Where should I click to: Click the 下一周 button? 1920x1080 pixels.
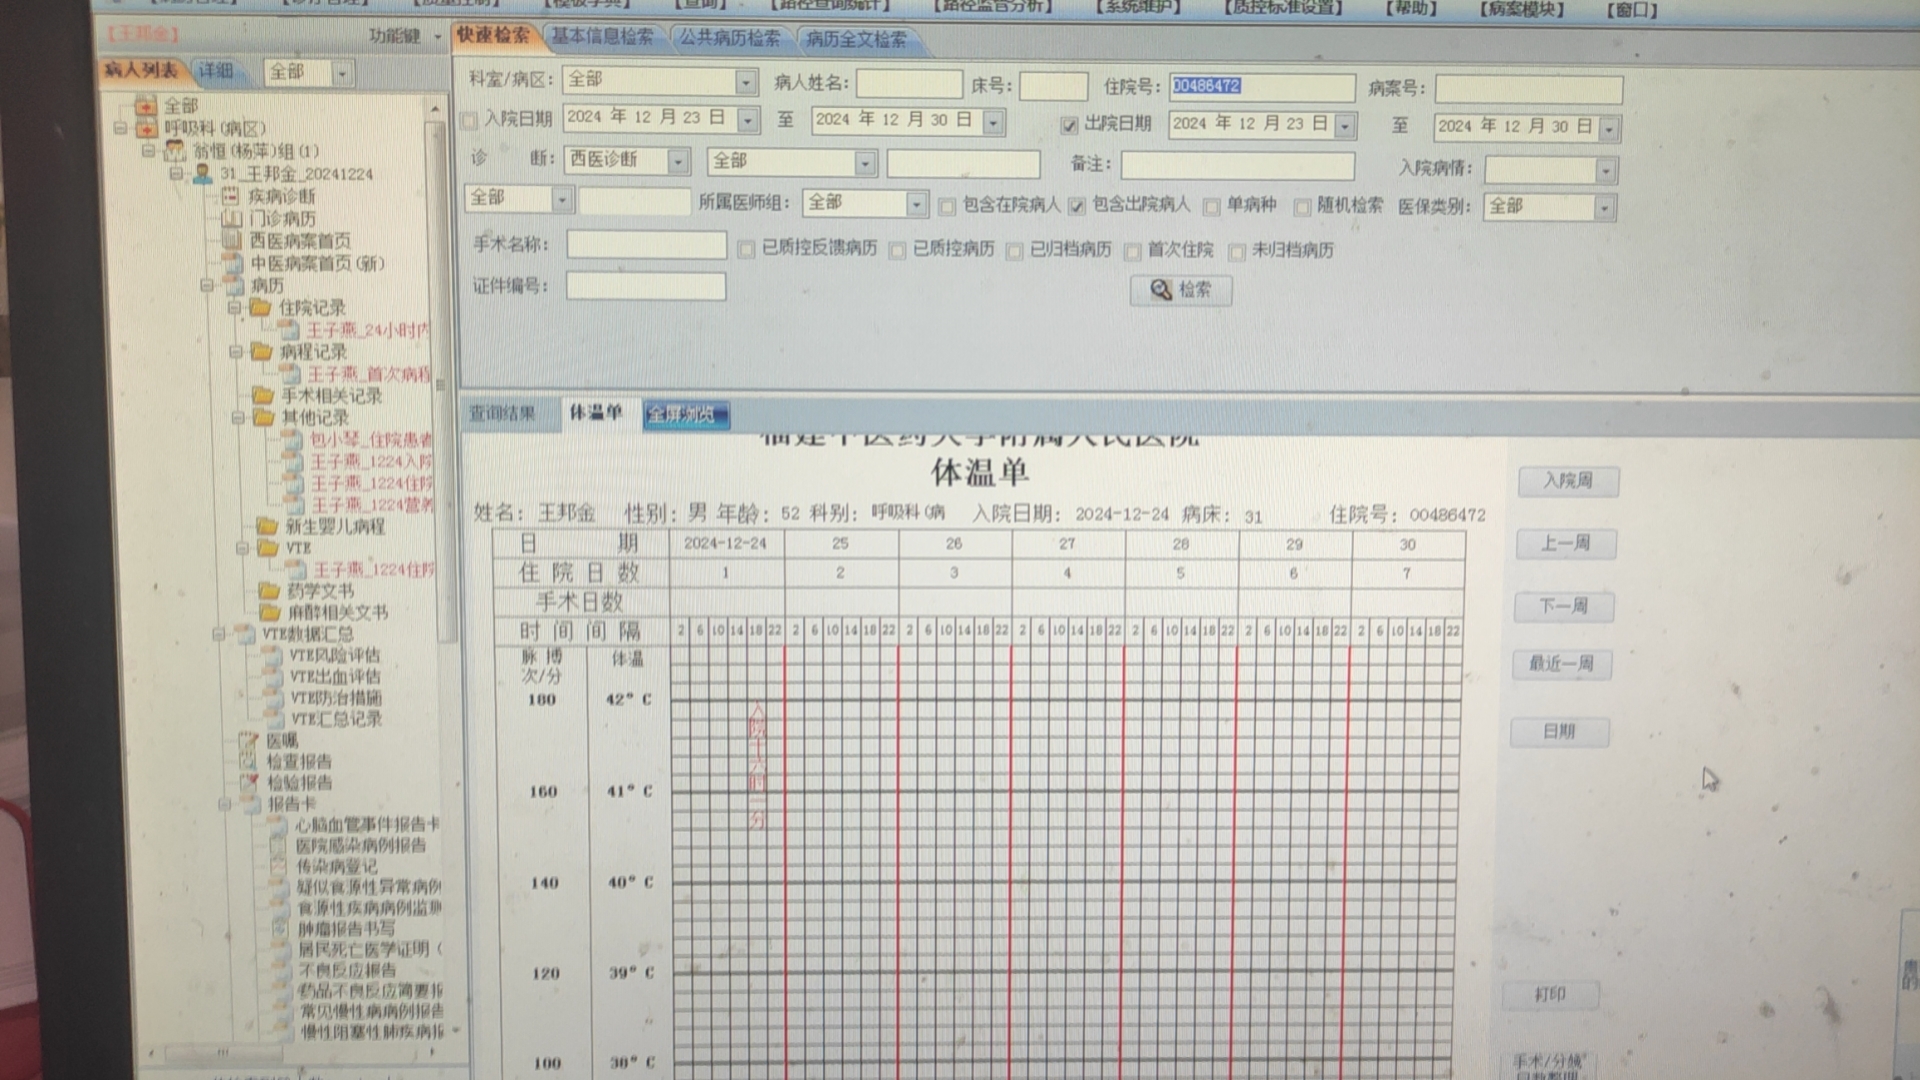click(x=1564, y=606)
